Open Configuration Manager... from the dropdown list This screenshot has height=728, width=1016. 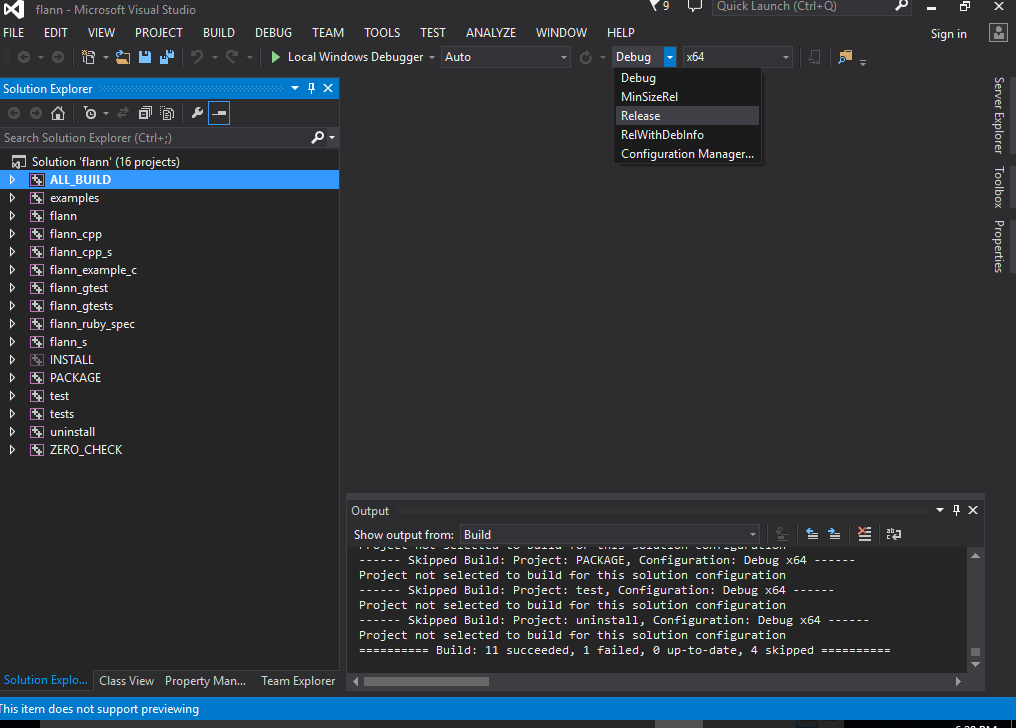pyautogui.click(x=687, y=154)
